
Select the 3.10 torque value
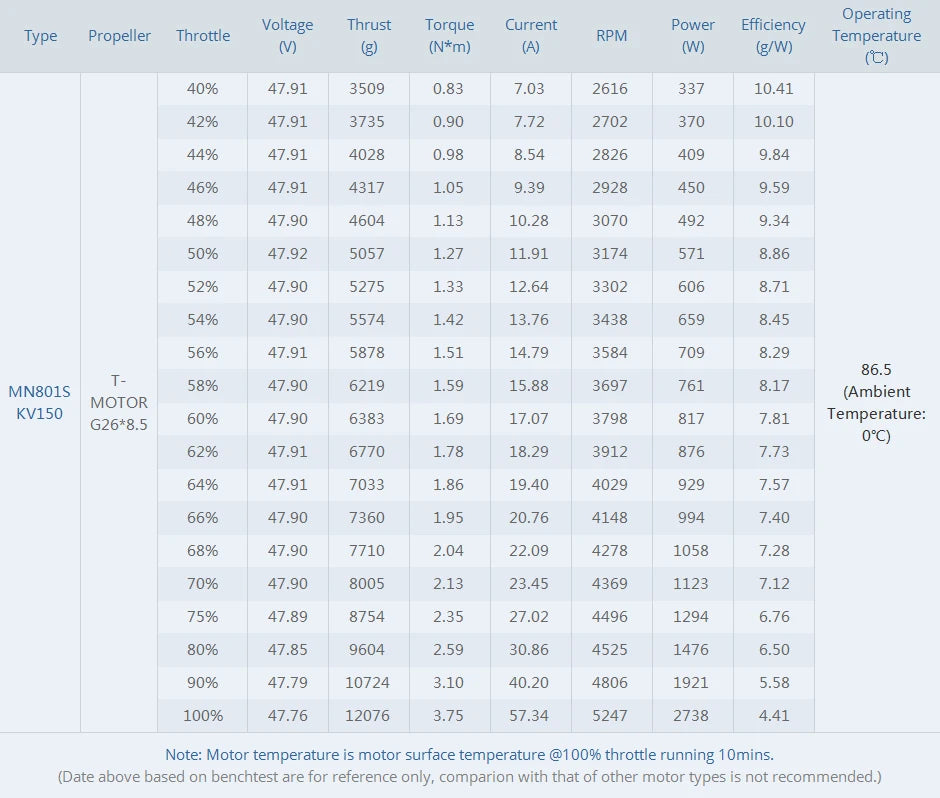(x=448, y=682)
